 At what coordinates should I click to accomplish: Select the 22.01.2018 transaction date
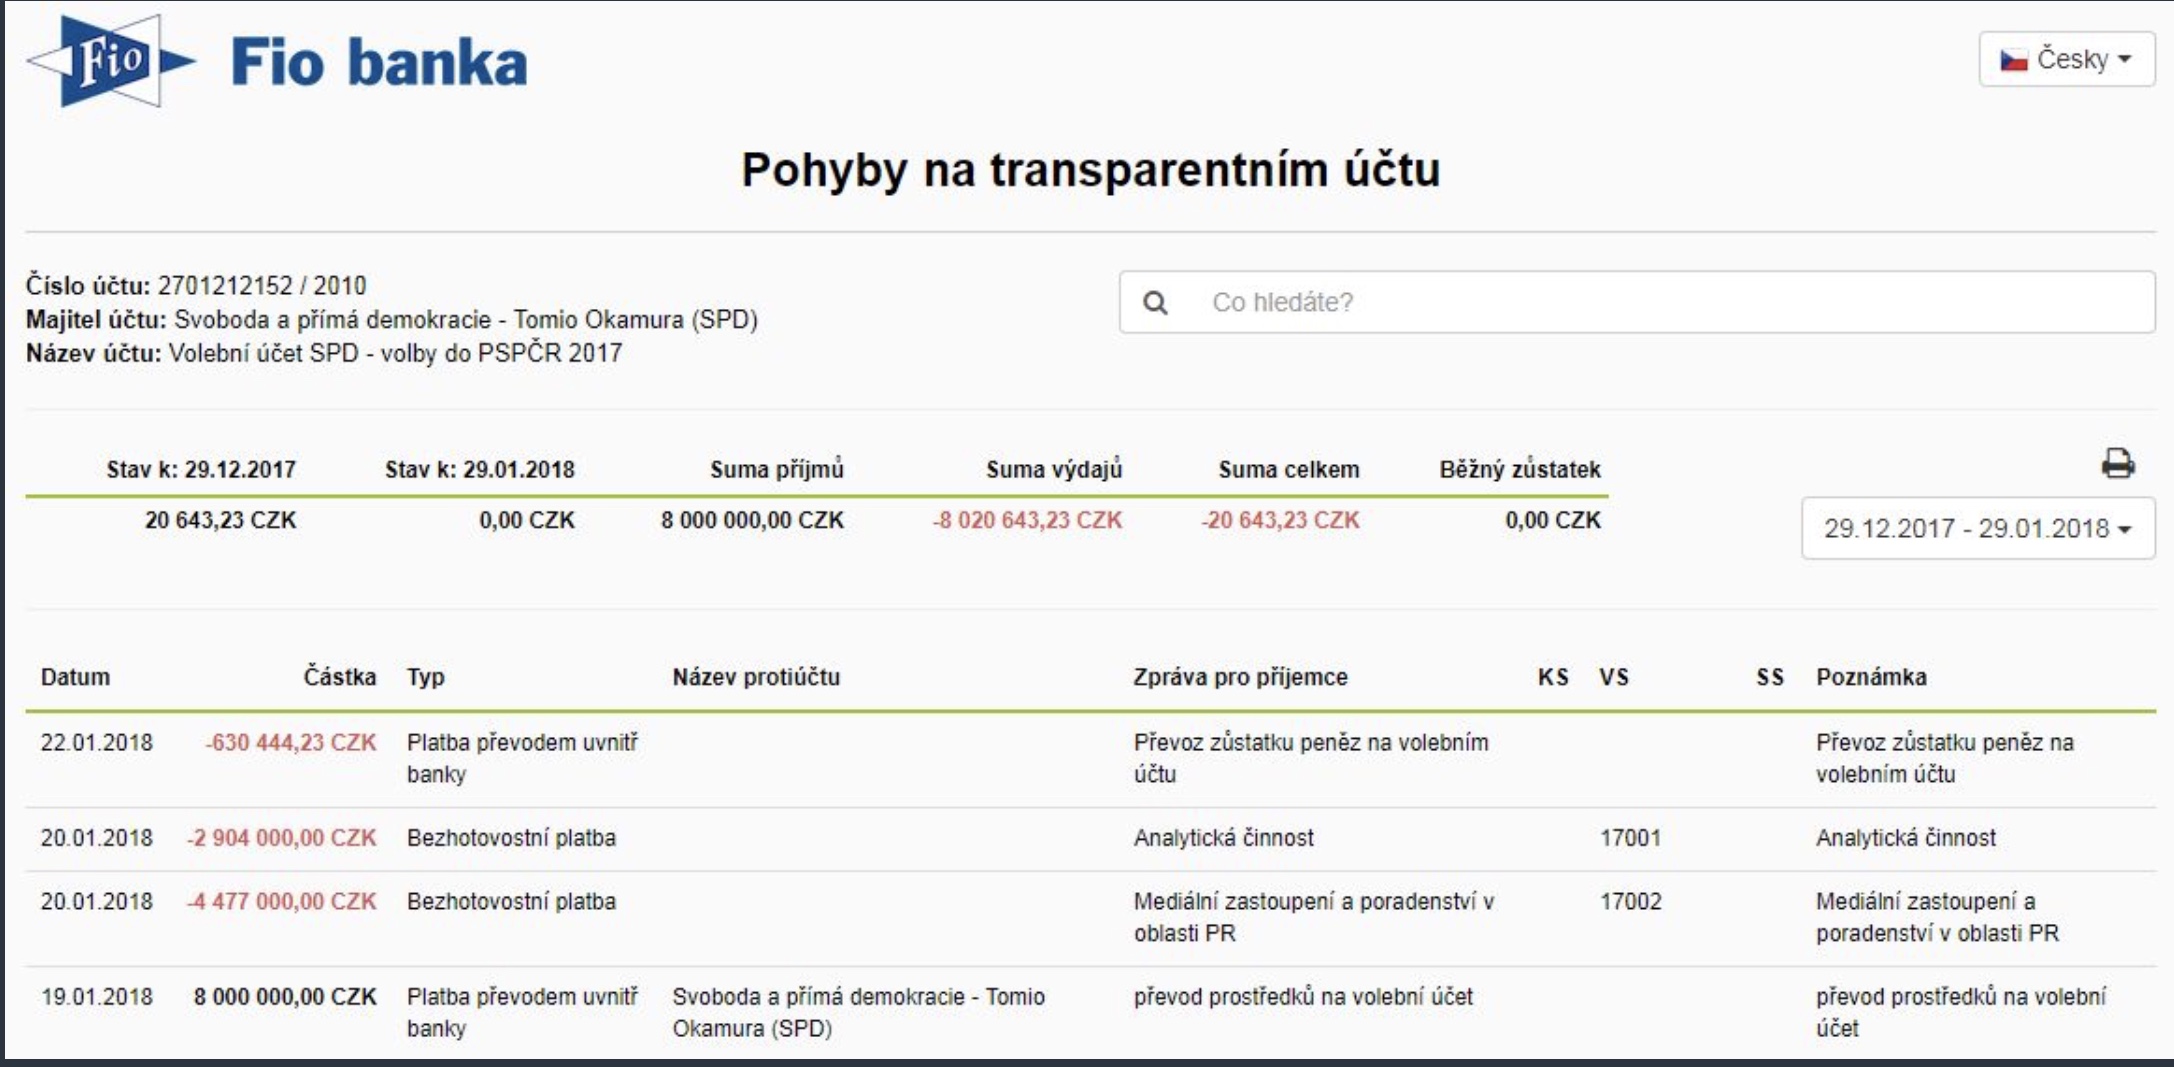pyautogui.click(x=96, y=743)
